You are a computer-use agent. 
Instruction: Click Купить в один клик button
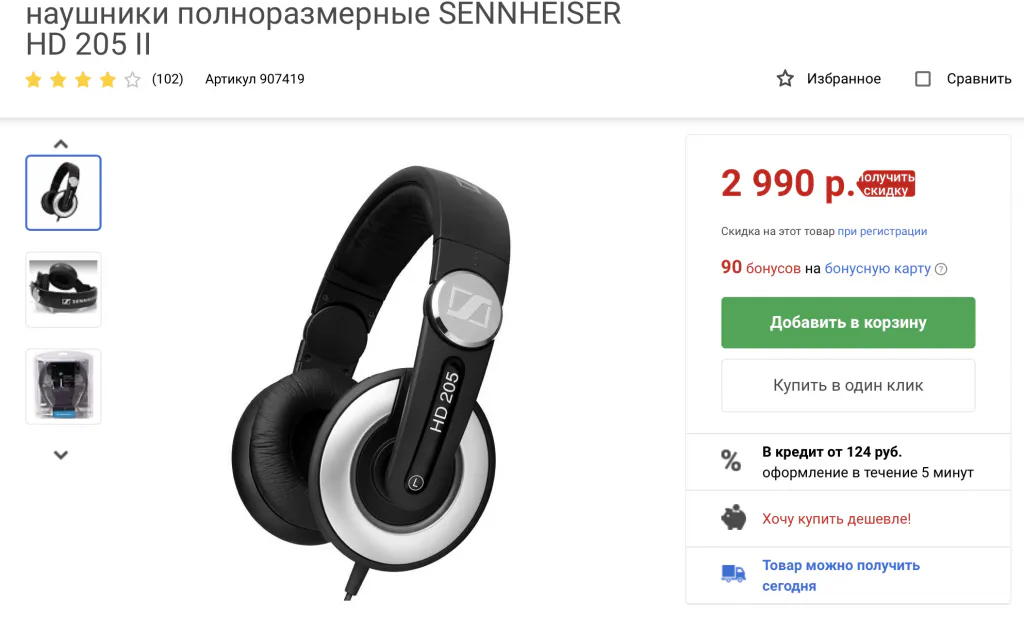[848, 385]
